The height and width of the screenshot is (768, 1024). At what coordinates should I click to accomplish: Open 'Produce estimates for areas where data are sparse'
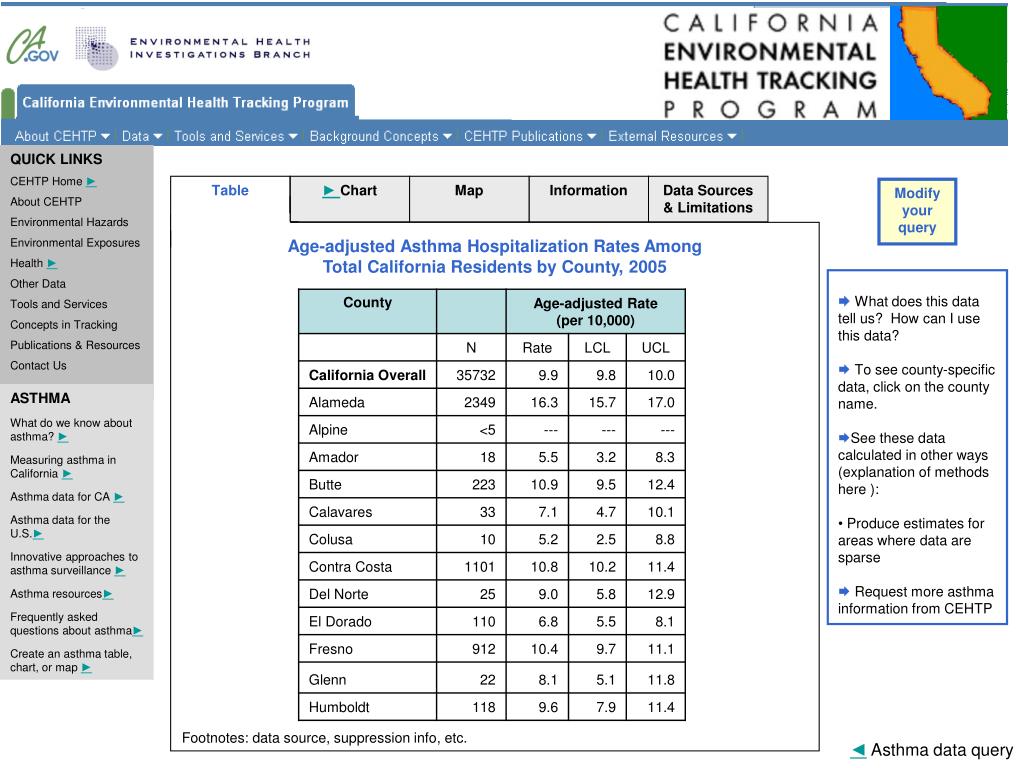(x=911, y=541)
